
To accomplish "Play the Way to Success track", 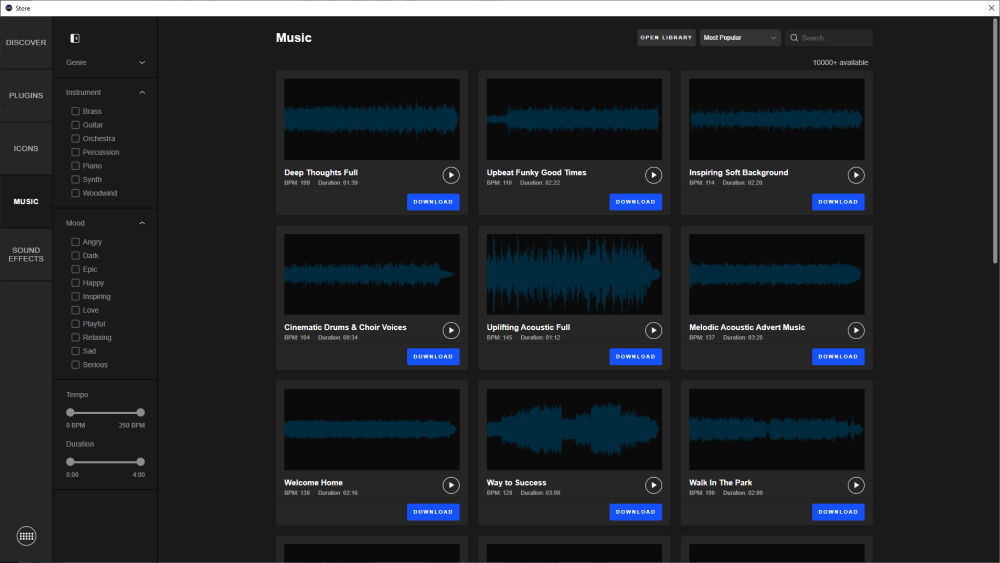I will click(653, 485).
